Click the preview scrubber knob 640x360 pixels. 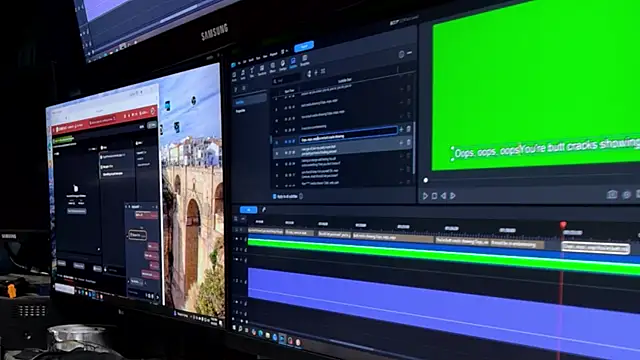426,180
